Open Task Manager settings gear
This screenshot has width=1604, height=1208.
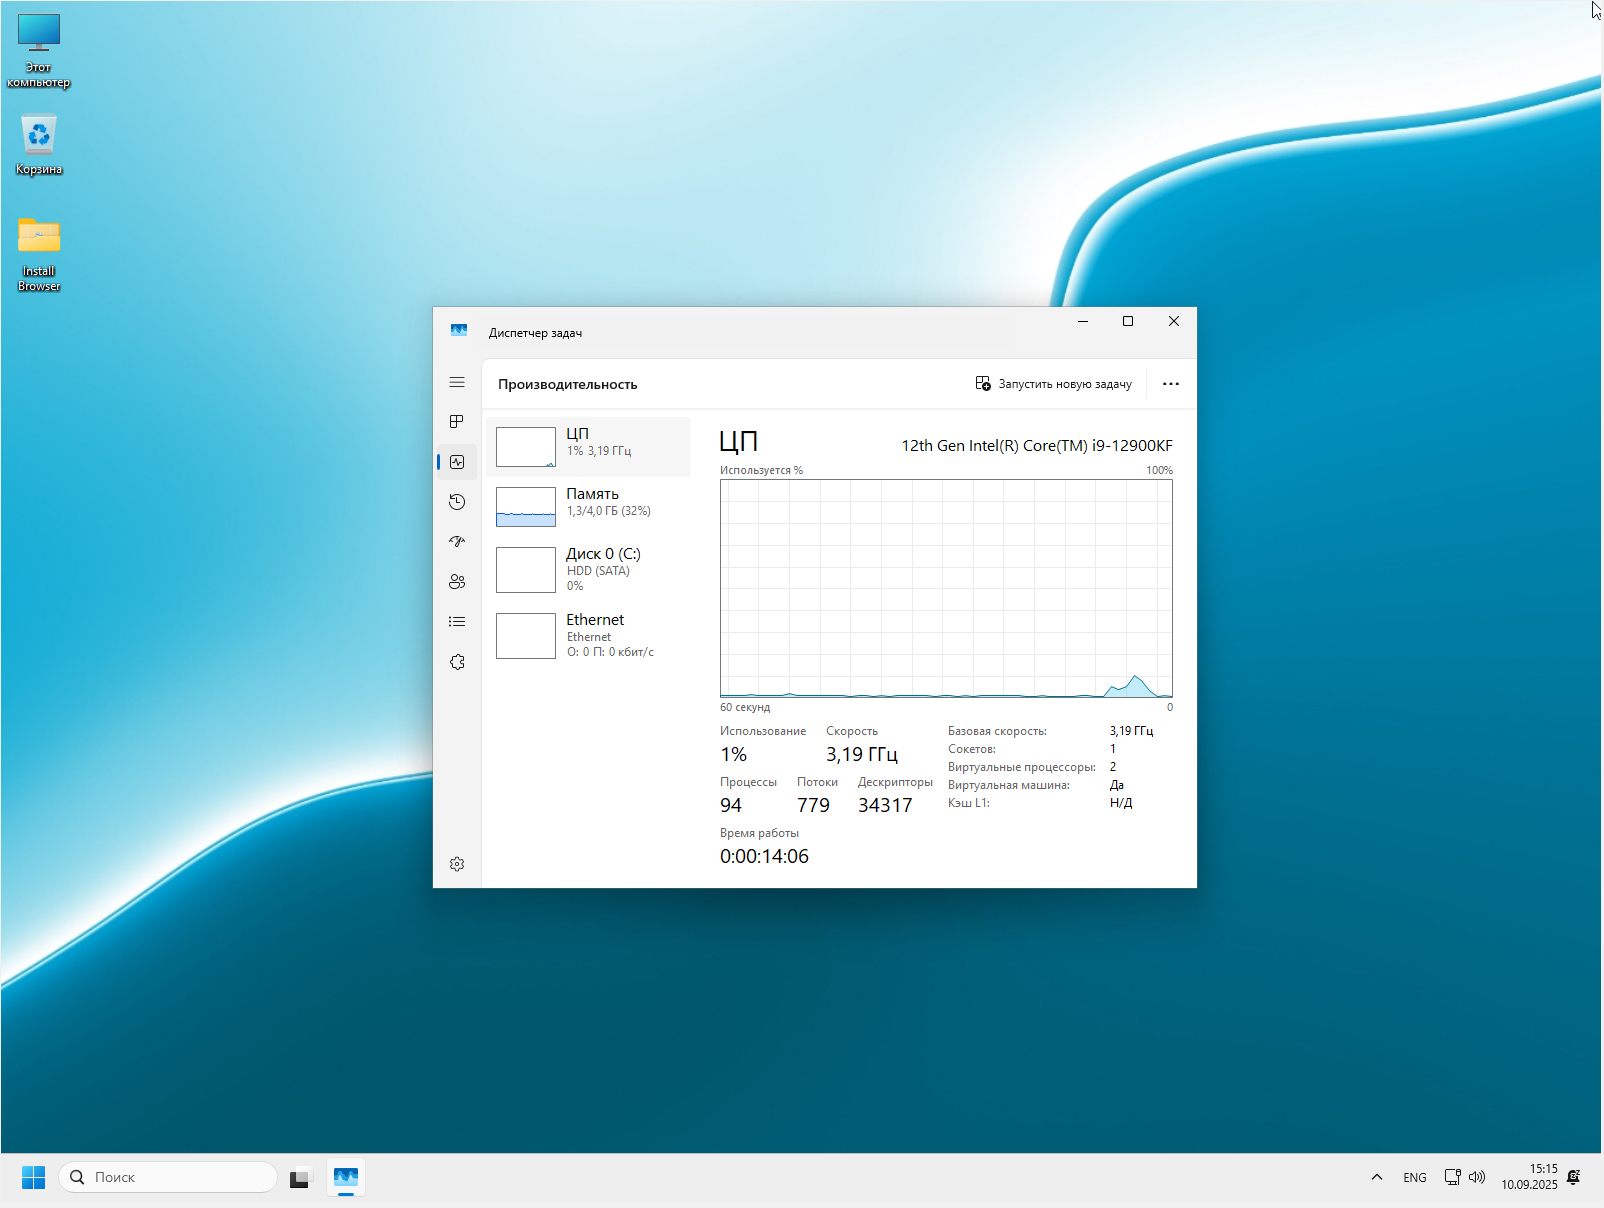(x=457, y=864)
